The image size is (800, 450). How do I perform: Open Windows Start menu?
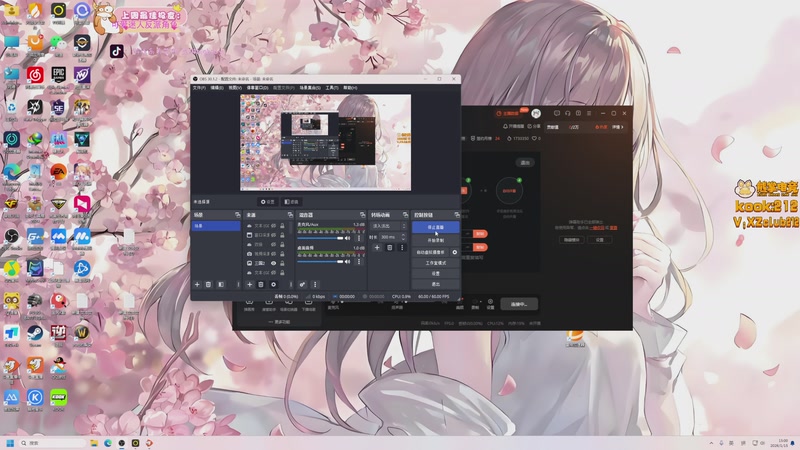pos(10,443)
